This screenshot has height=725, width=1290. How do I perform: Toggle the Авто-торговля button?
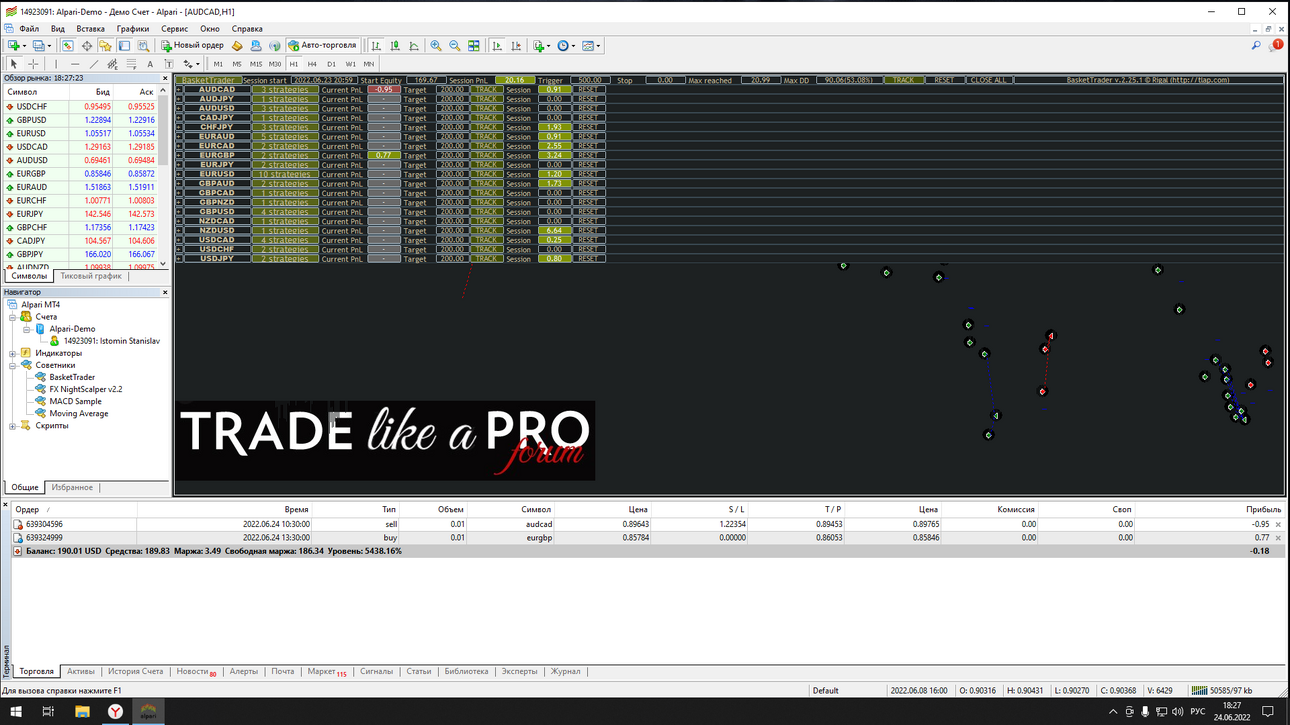323,45
